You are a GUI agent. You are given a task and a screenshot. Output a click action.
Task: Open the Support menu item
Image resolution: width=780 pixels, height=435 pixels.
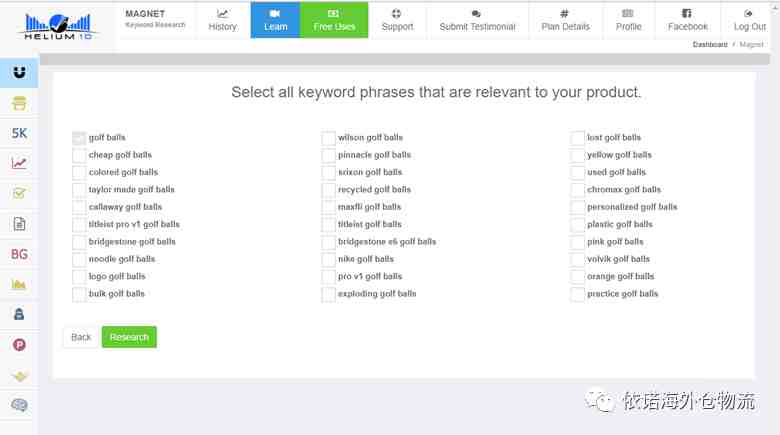point(397,20)
